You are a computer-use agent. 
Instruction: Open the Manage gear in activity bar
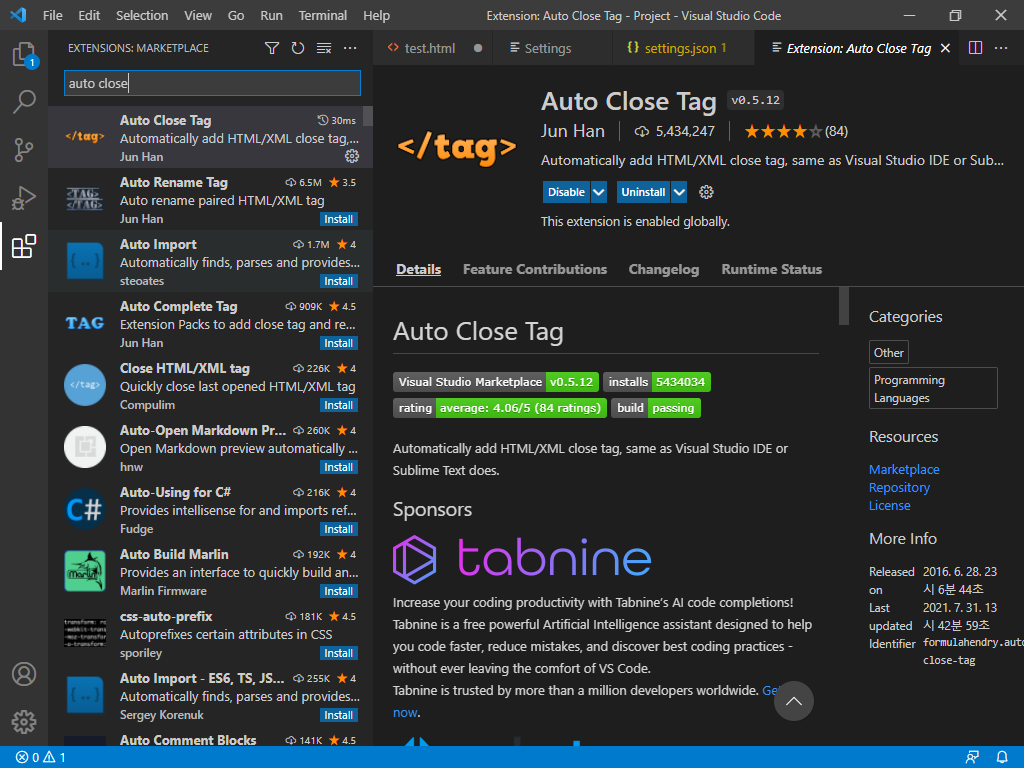(24, 722)
